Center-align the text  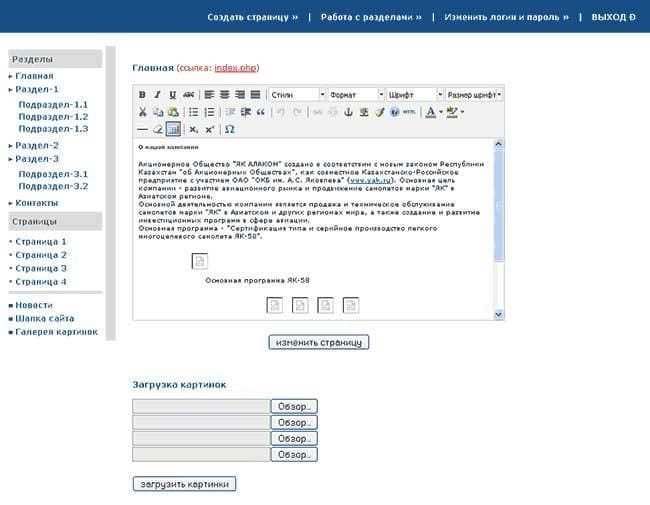click(225, 95)
